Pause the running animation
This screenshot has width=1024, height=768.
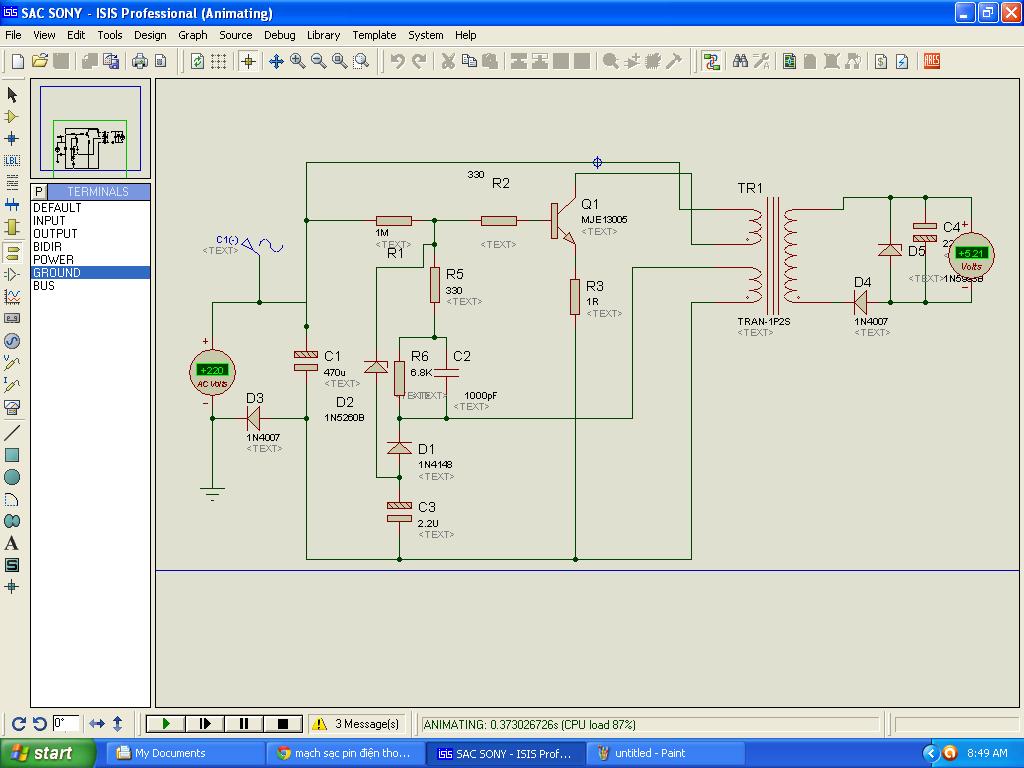(244, 724)
